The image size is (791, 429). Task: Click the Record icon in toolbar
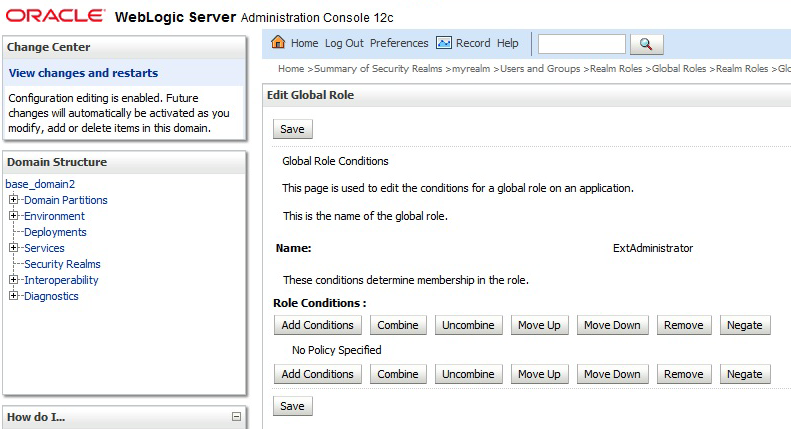(443, 43)
